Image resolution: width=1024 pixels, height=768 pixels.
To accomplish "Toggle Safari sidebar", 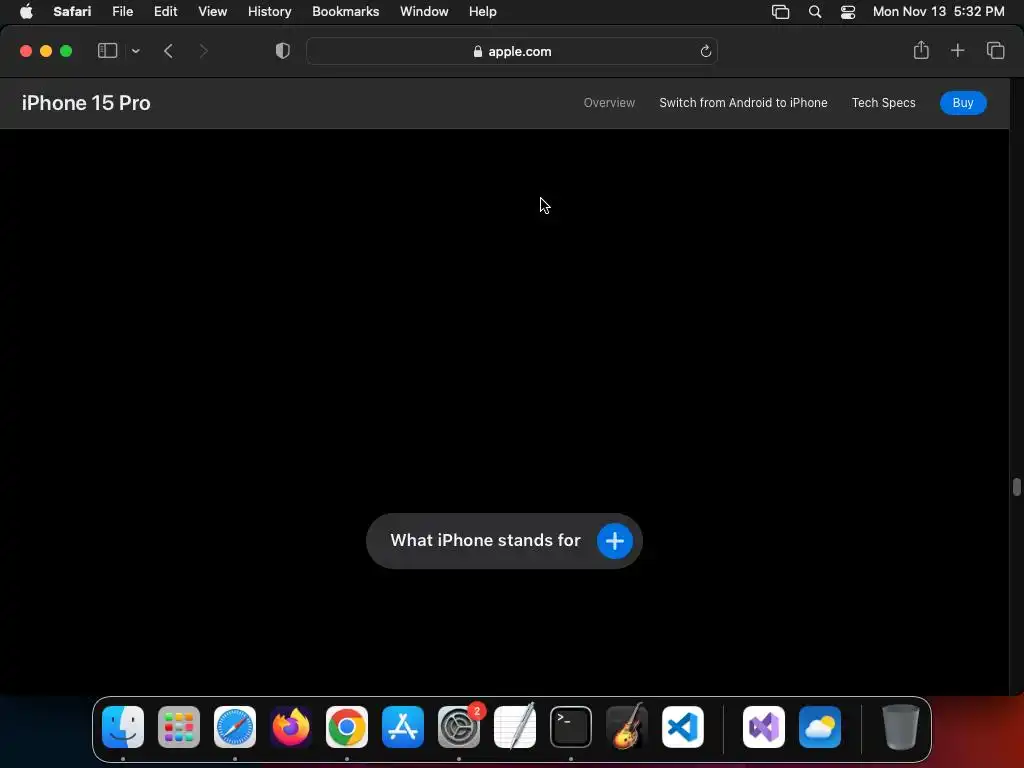I will (107, 51).
